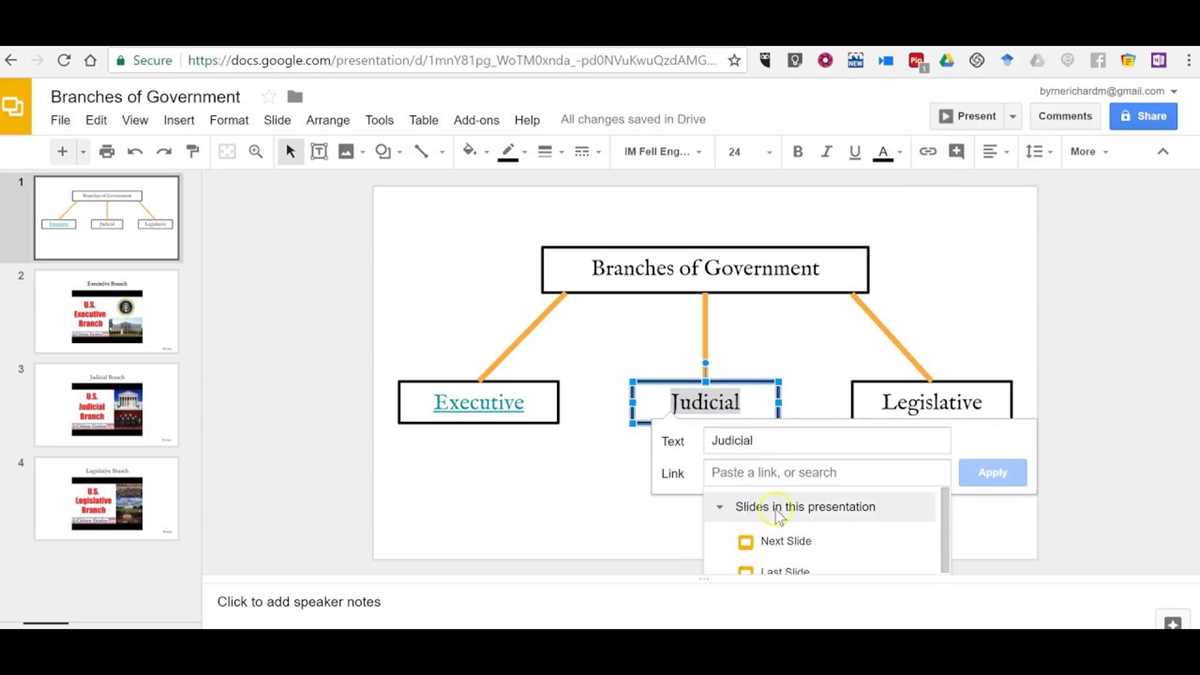The image size is (1200, 675).
Task: Click the Paste a link or search field
Action: pos(827,473)
